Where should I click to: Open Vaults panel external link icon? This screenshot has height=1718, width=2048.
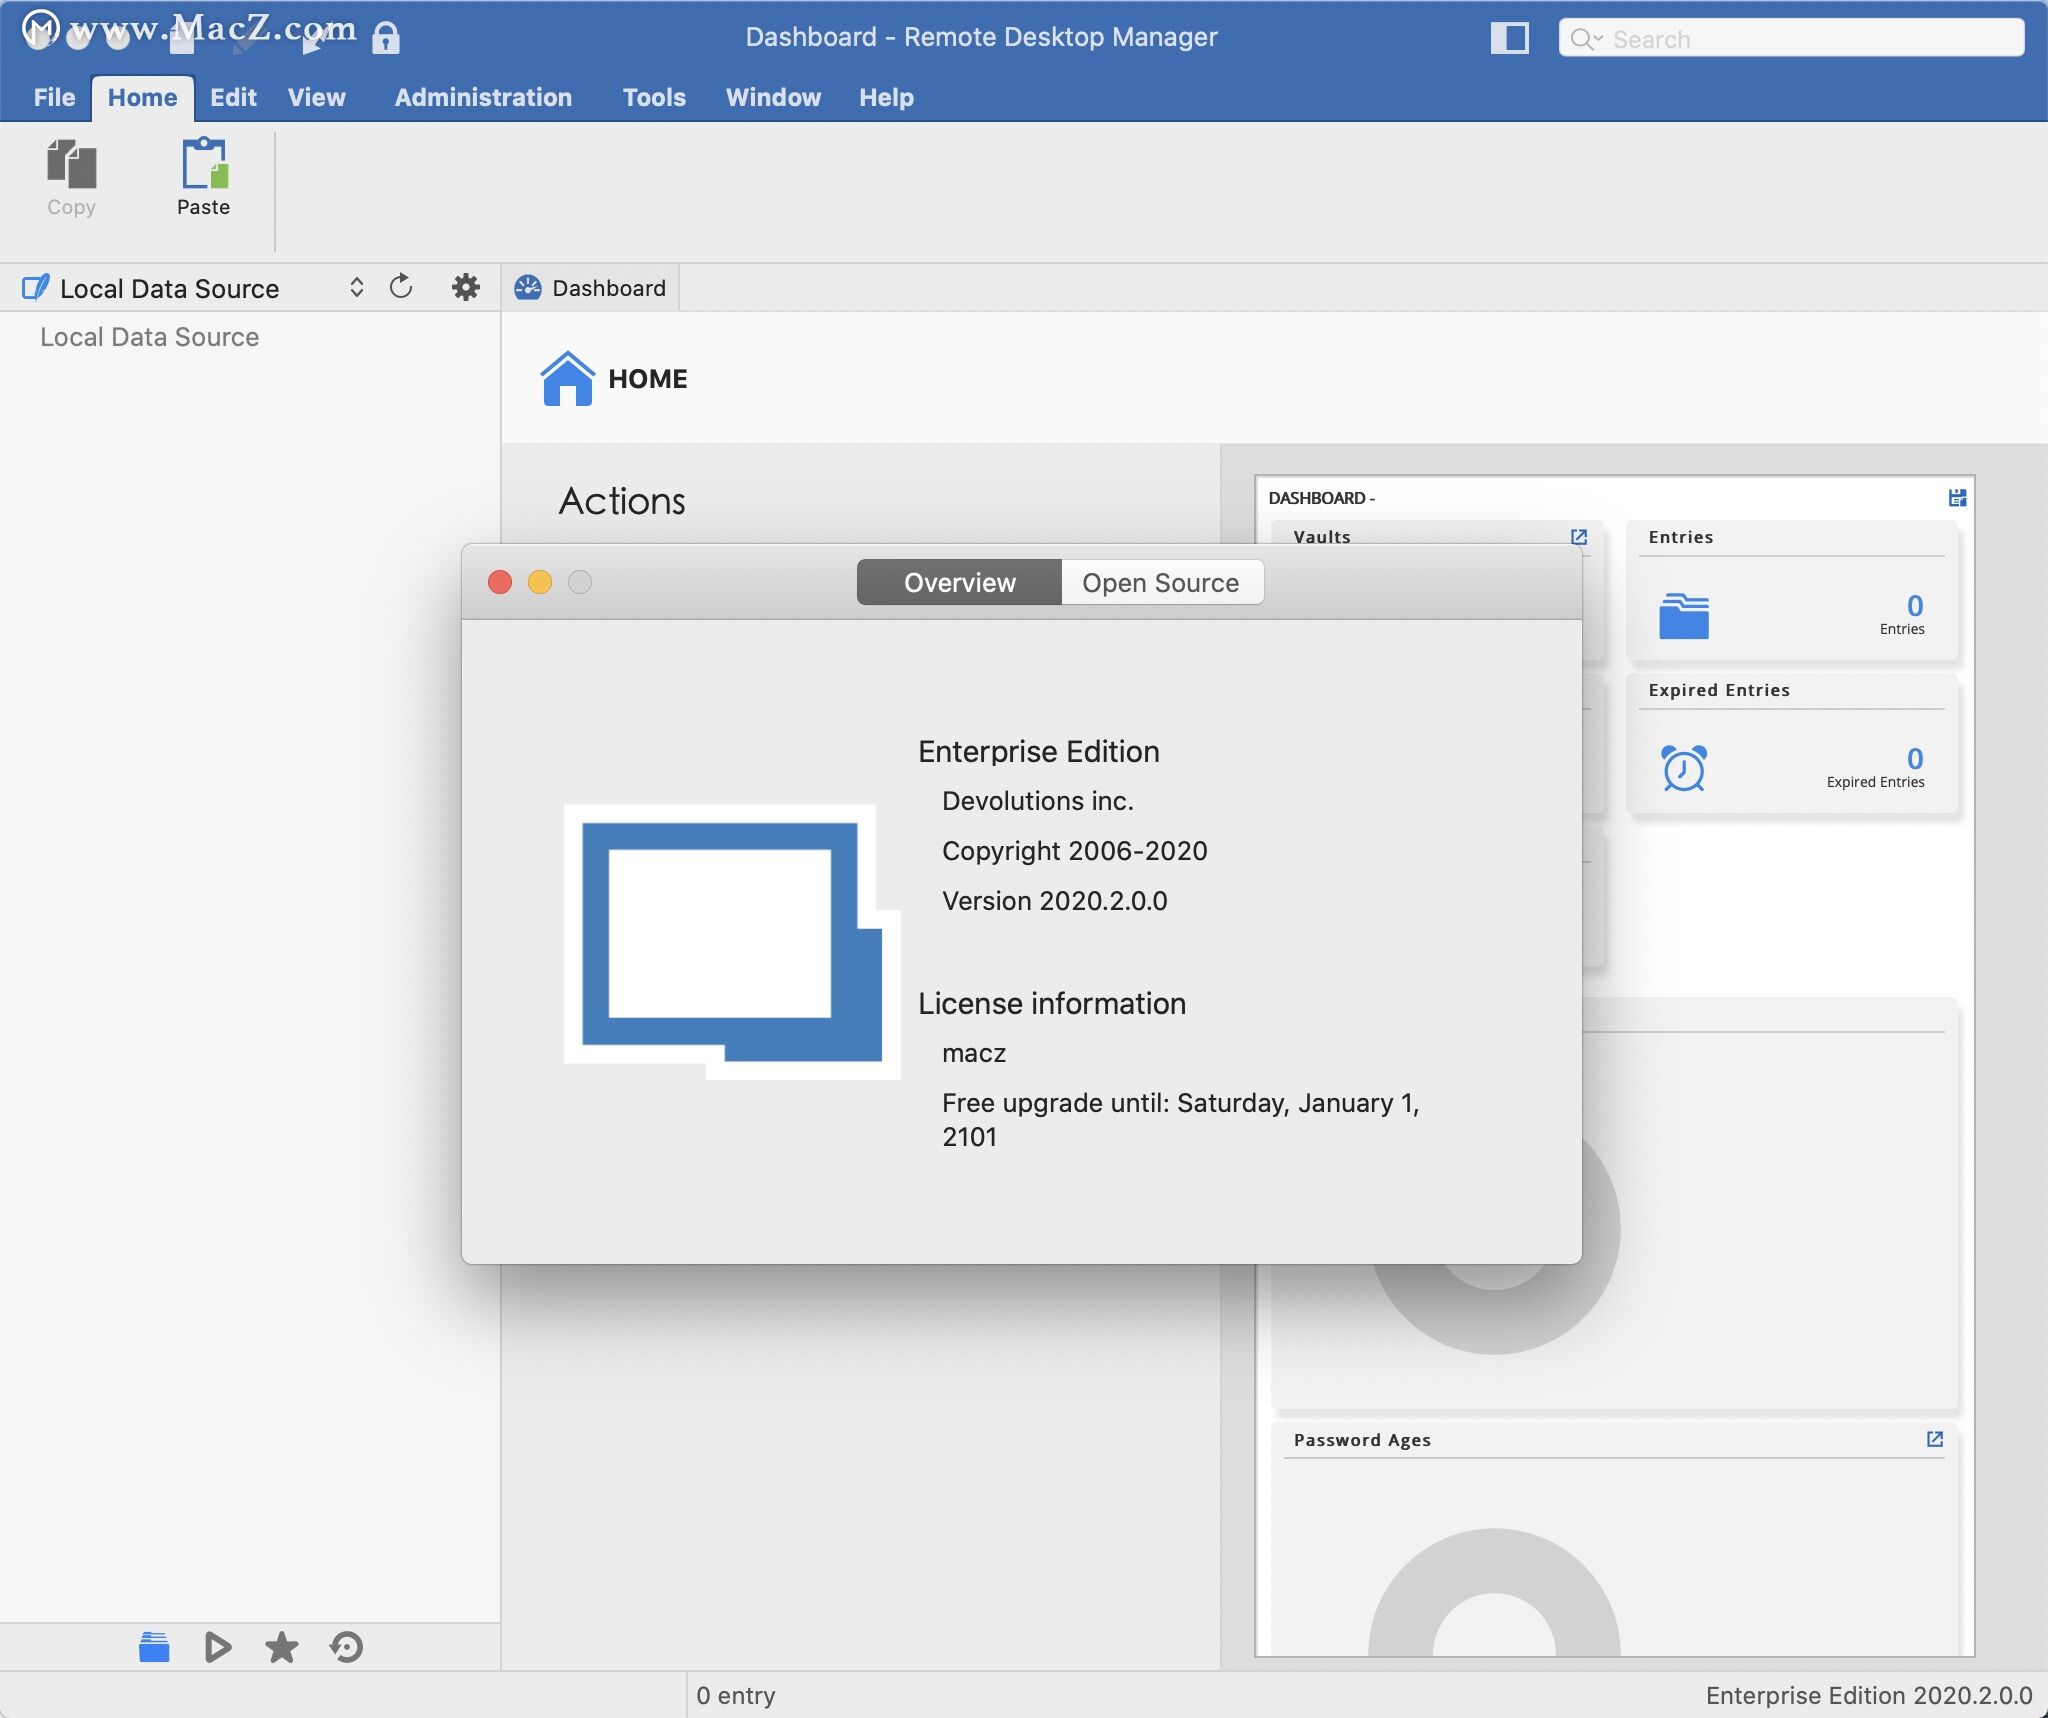tap(1579, 537)
